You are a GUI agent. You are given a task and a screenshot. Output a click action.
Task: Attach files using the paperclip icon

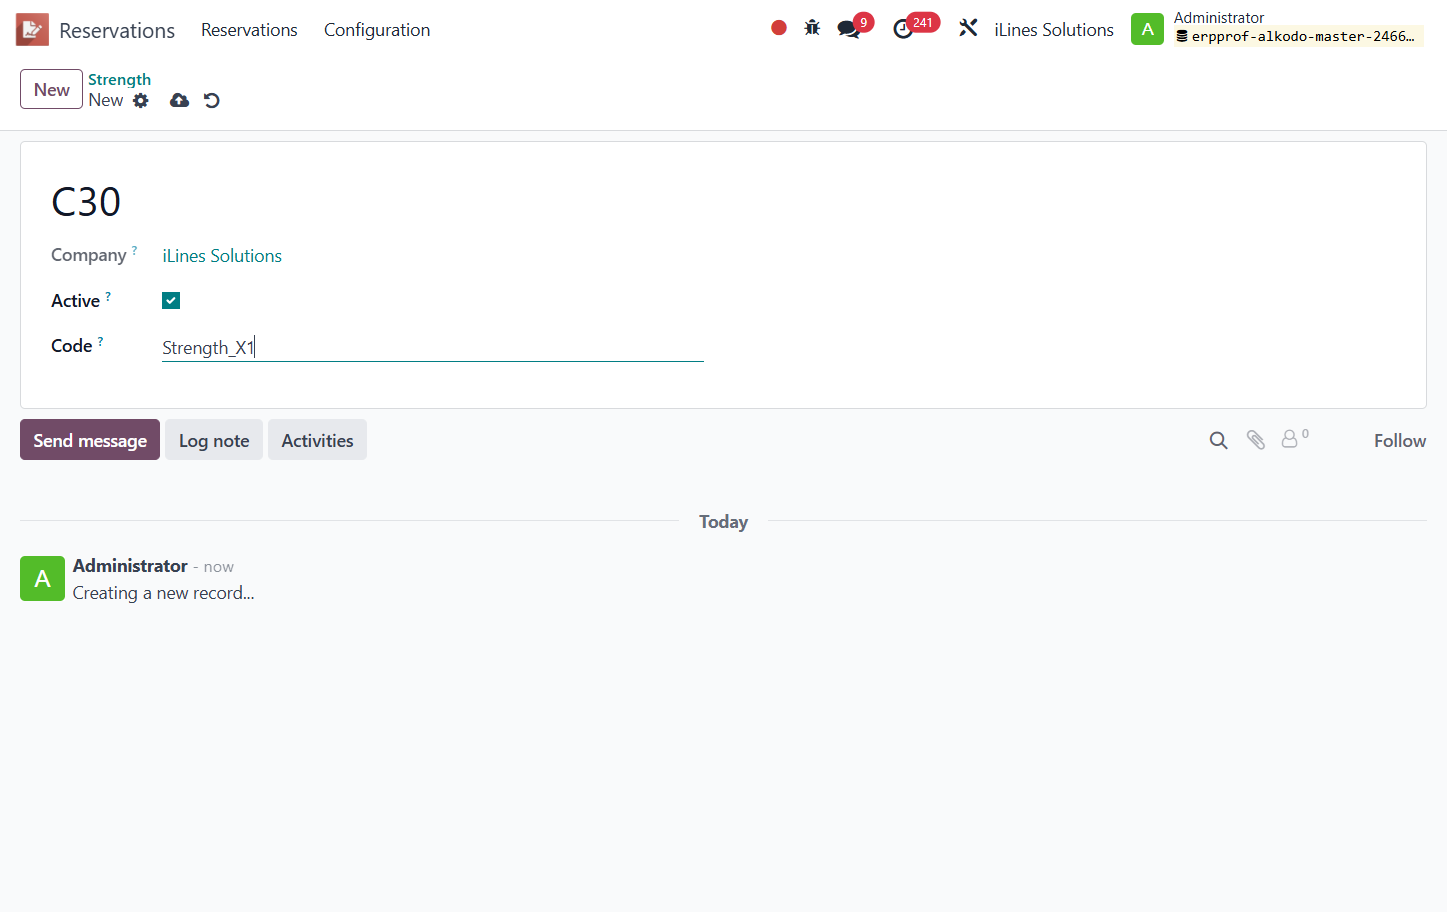[1256, 440]
